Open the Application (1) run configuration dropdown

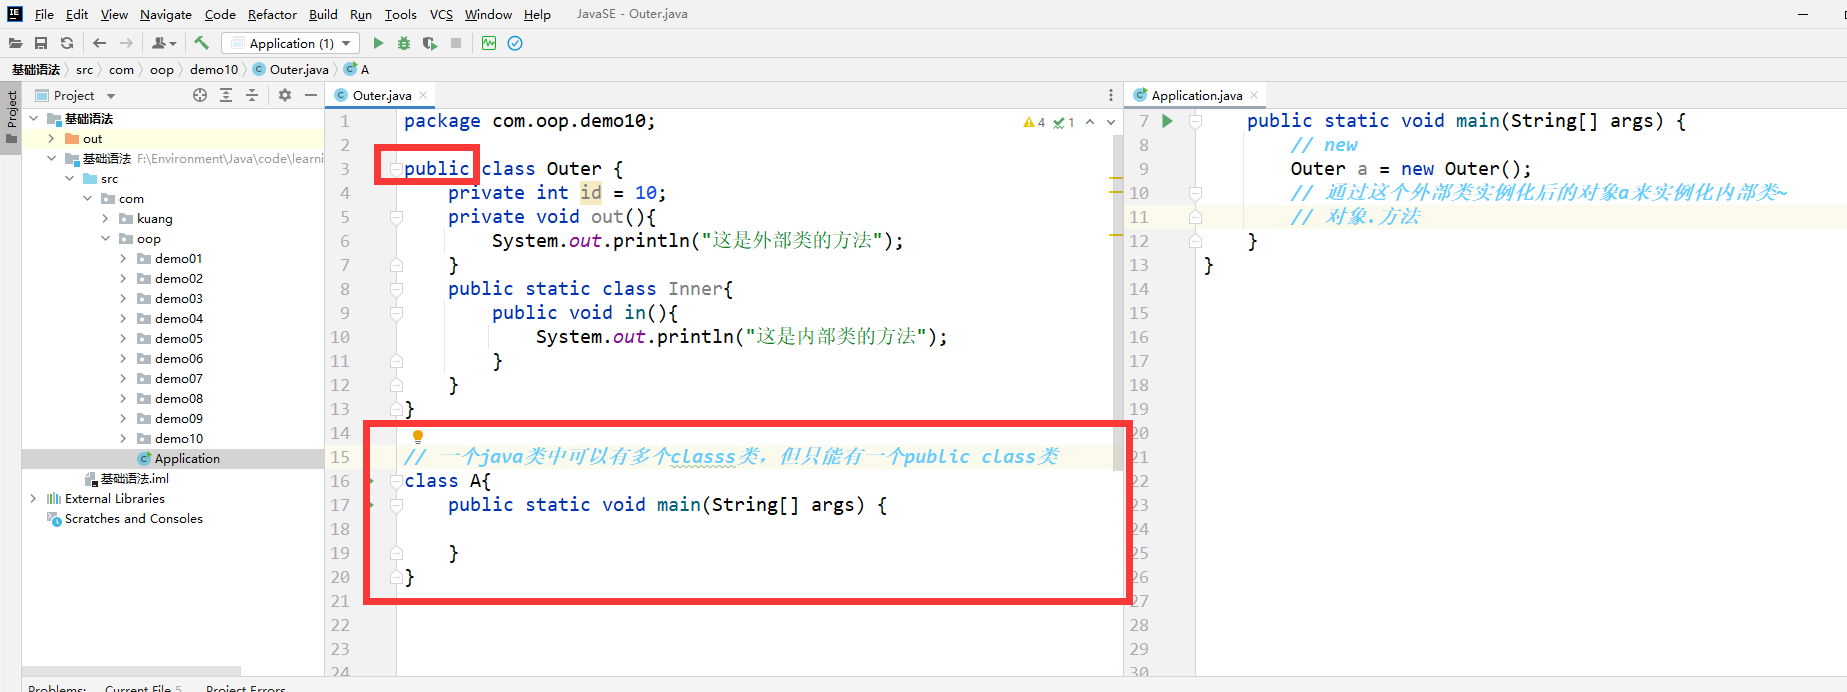click(x=290, y=43)
